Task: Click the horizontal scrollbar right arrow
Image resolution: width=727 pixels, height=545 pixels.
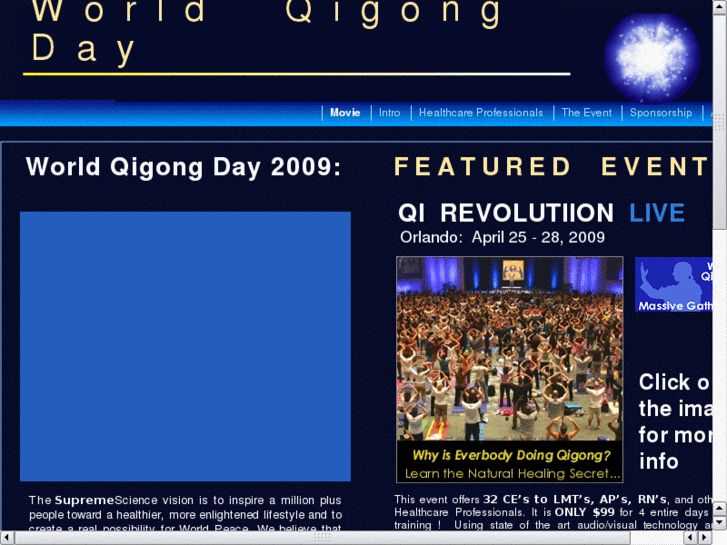Action: pyautogui.click(x=705, y=538)
